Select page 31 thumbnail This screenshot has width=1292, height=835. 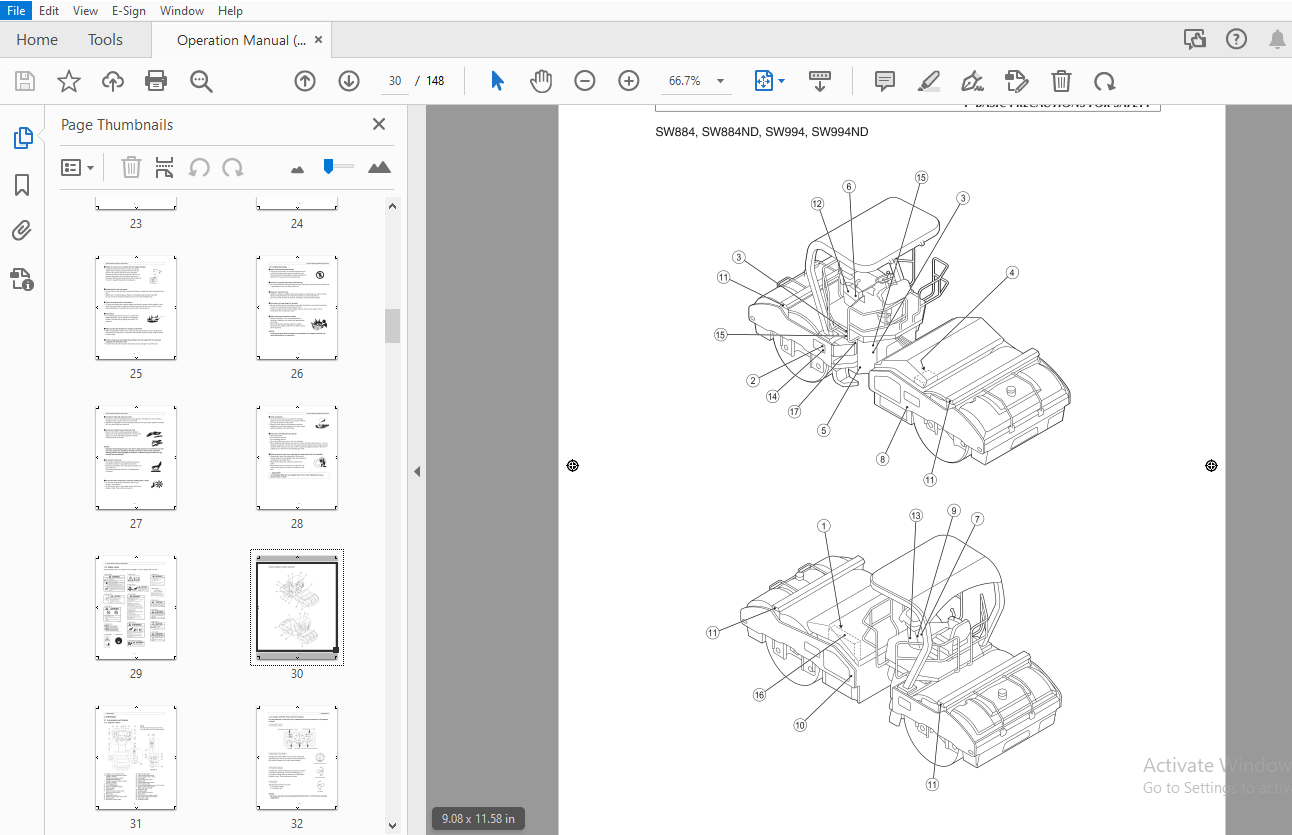tap(136, 758)
